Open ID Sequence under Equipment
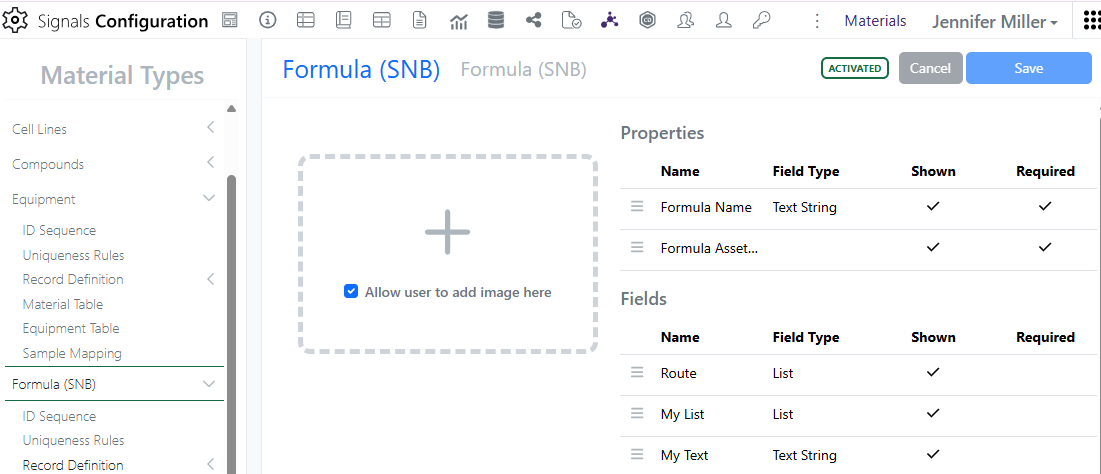This screenshot has width=1101, height=474. coord(59,230)
